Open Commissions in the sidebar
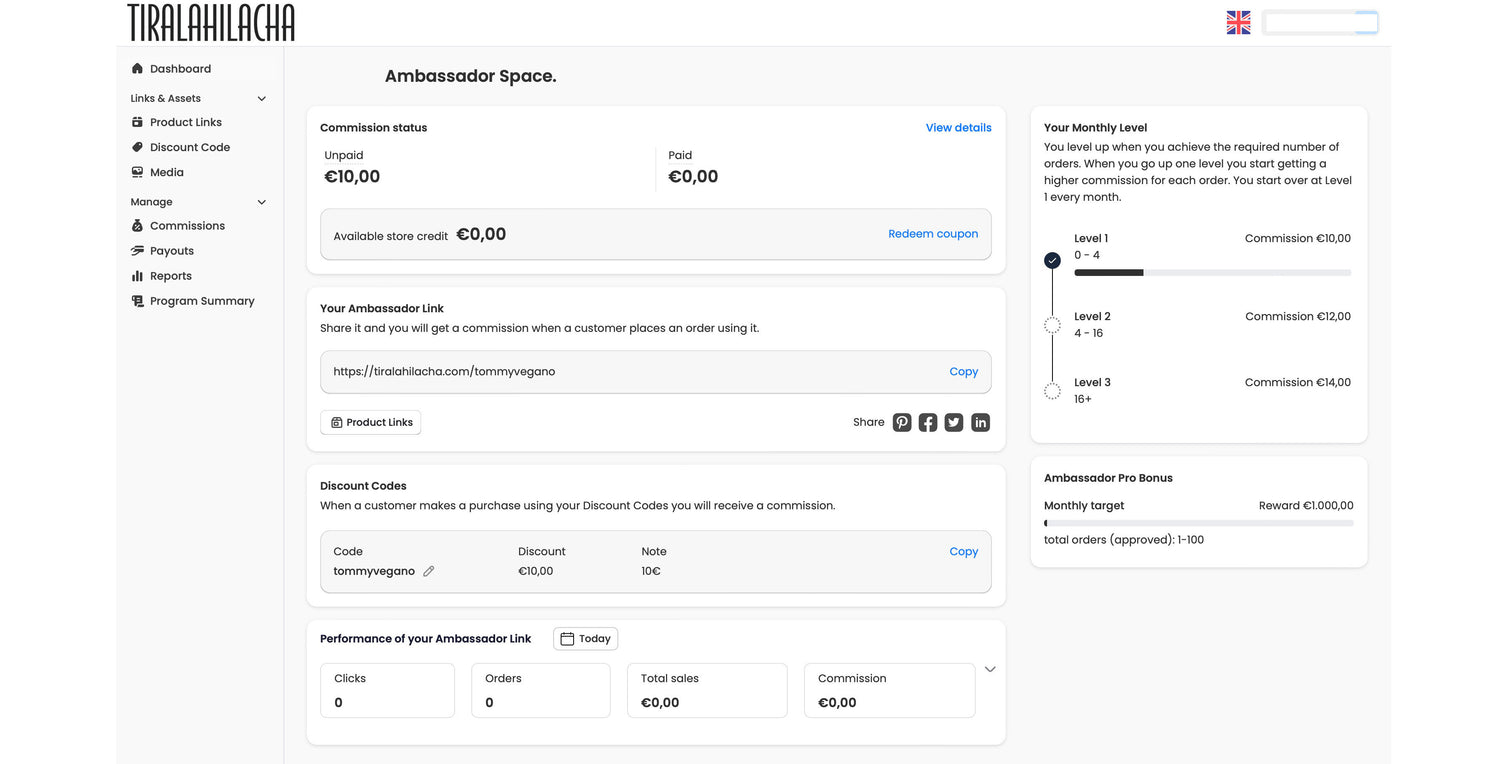 point(187,226)
